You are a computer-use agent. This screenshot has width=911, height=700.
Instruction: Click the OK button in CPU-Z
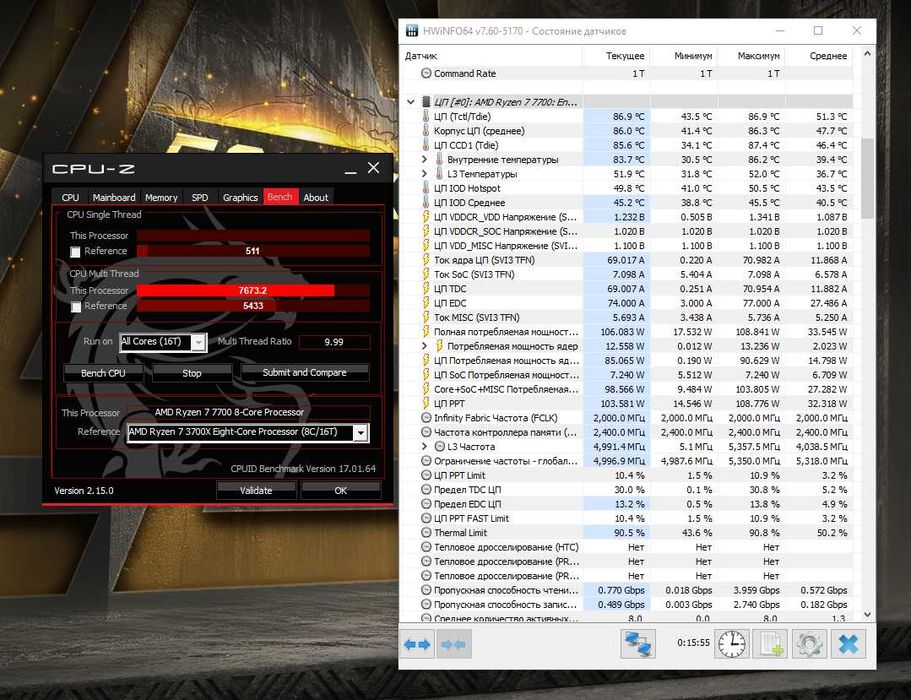(340, 490)
